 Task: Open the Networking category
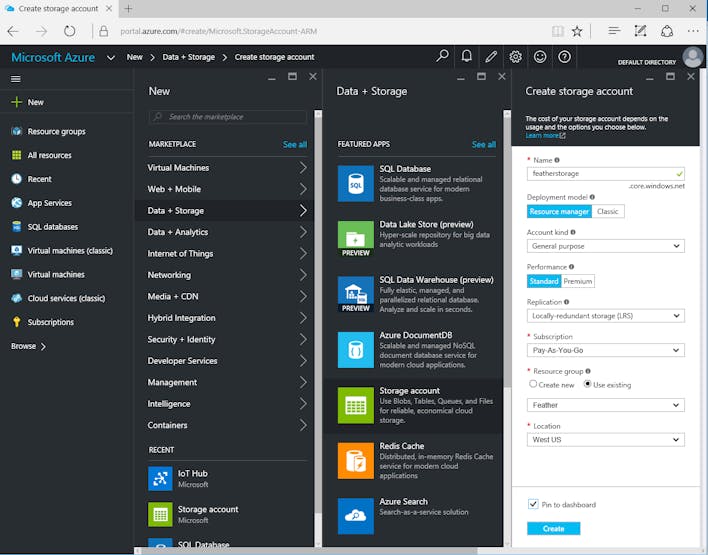click(x=227, y=275)
